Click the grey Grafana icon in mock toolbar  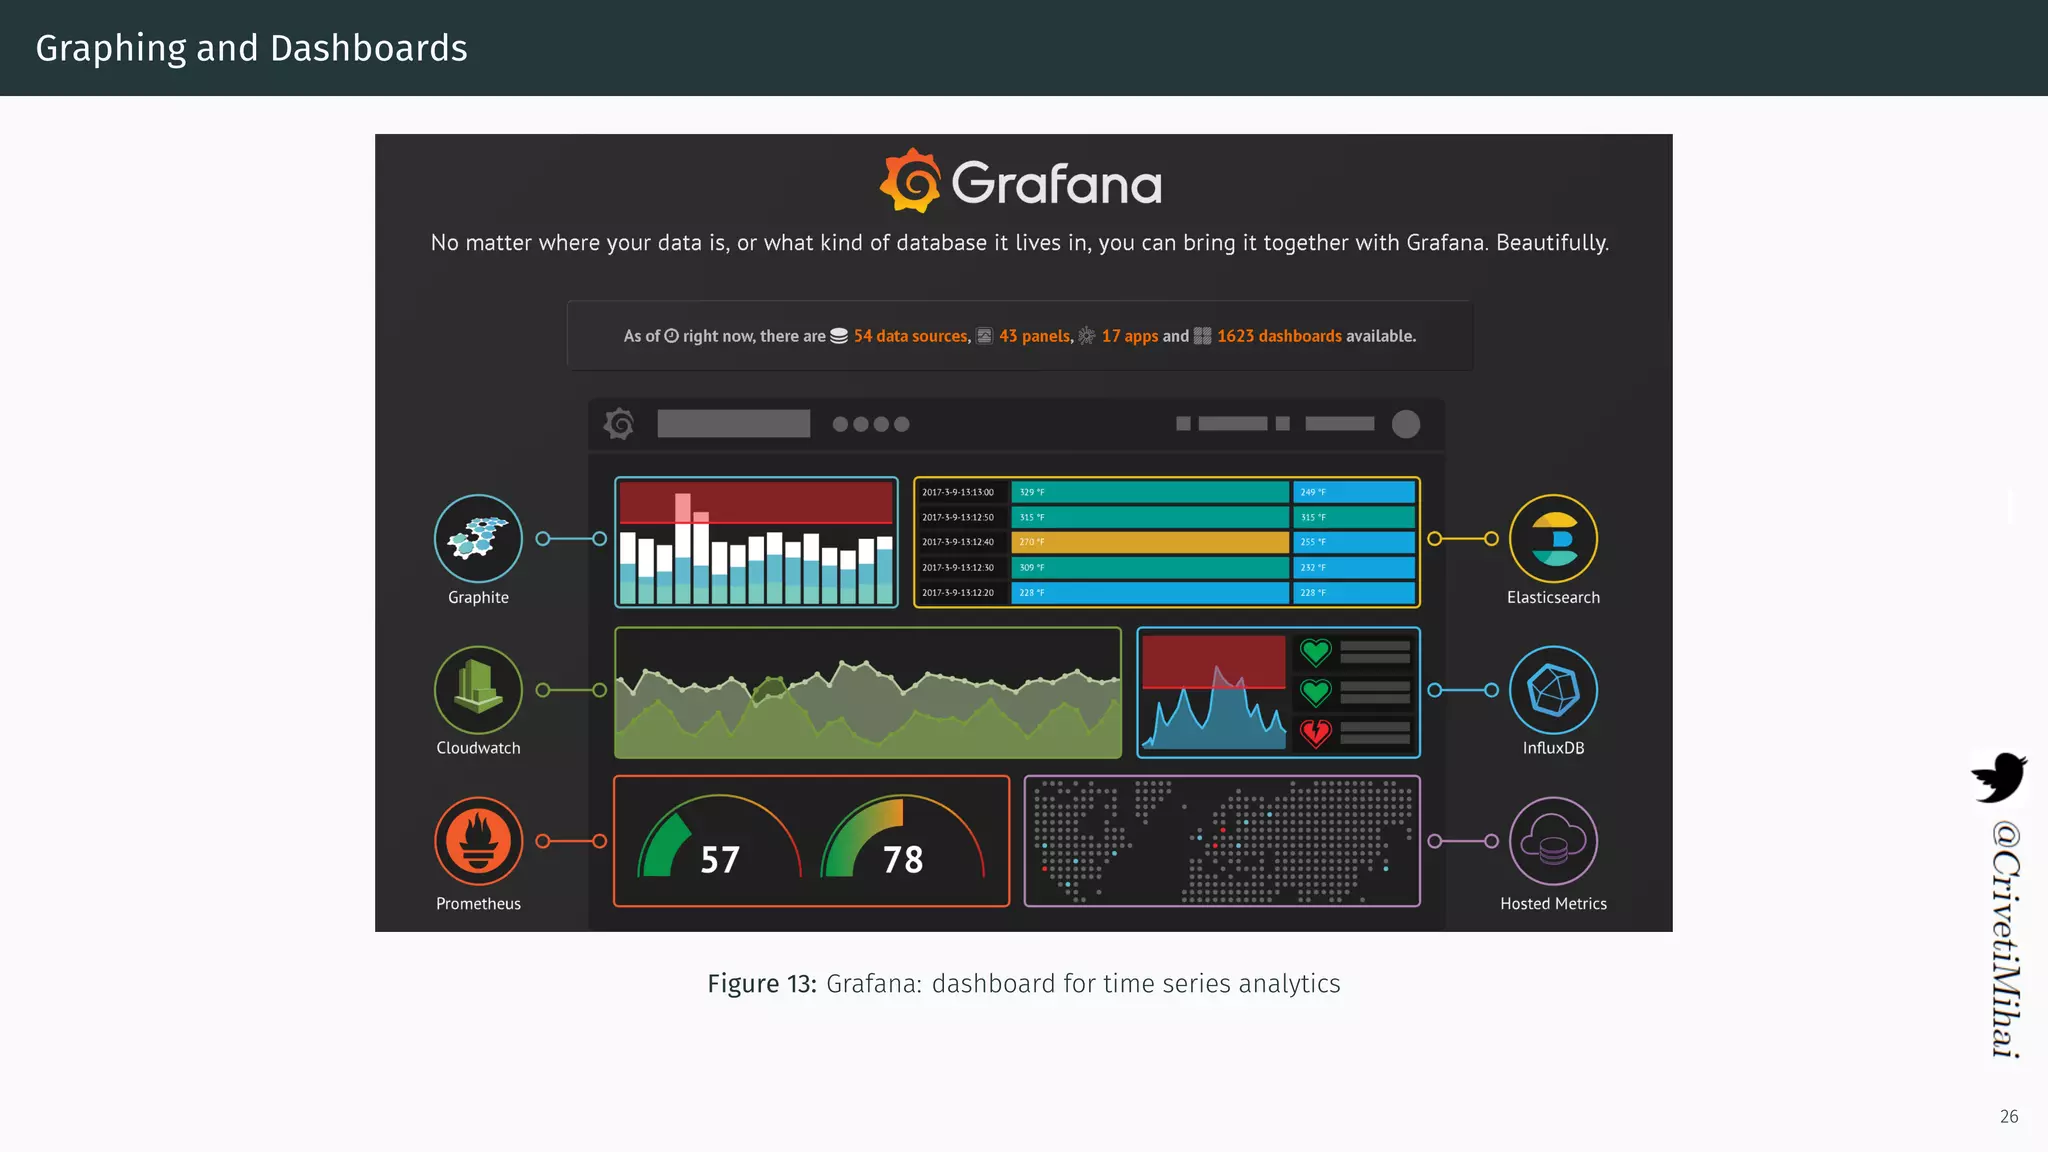pos(619,424)
